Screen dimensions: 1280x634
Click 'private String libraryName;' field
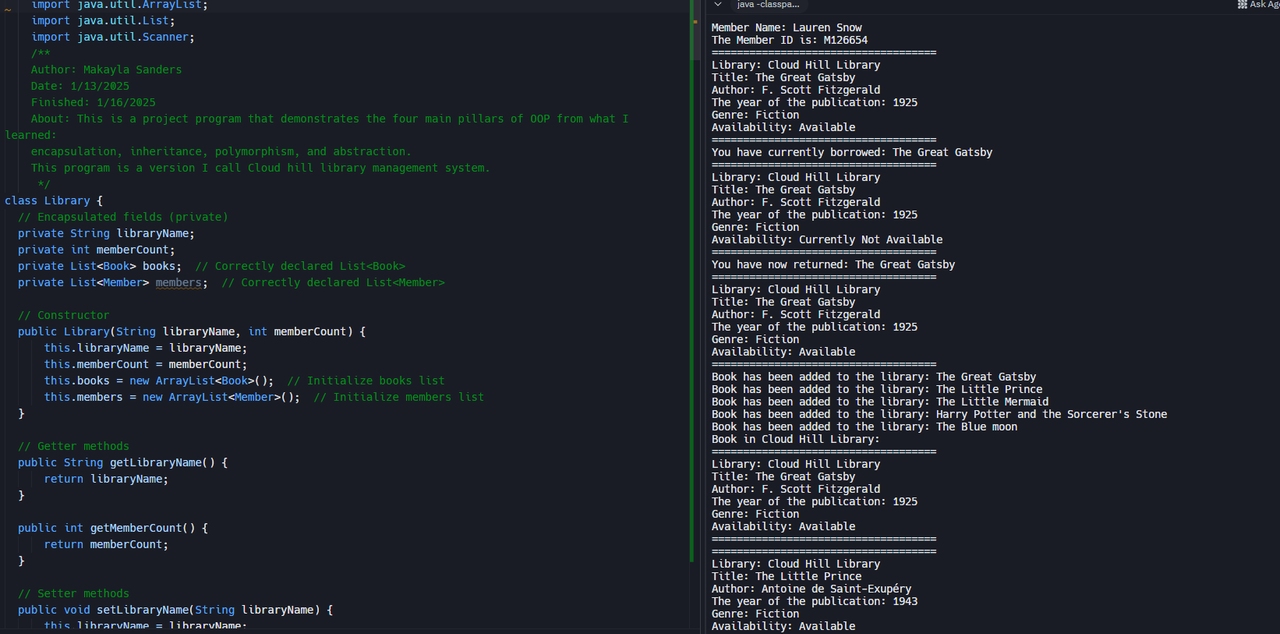pyautogui.click(x=106, y=233)
